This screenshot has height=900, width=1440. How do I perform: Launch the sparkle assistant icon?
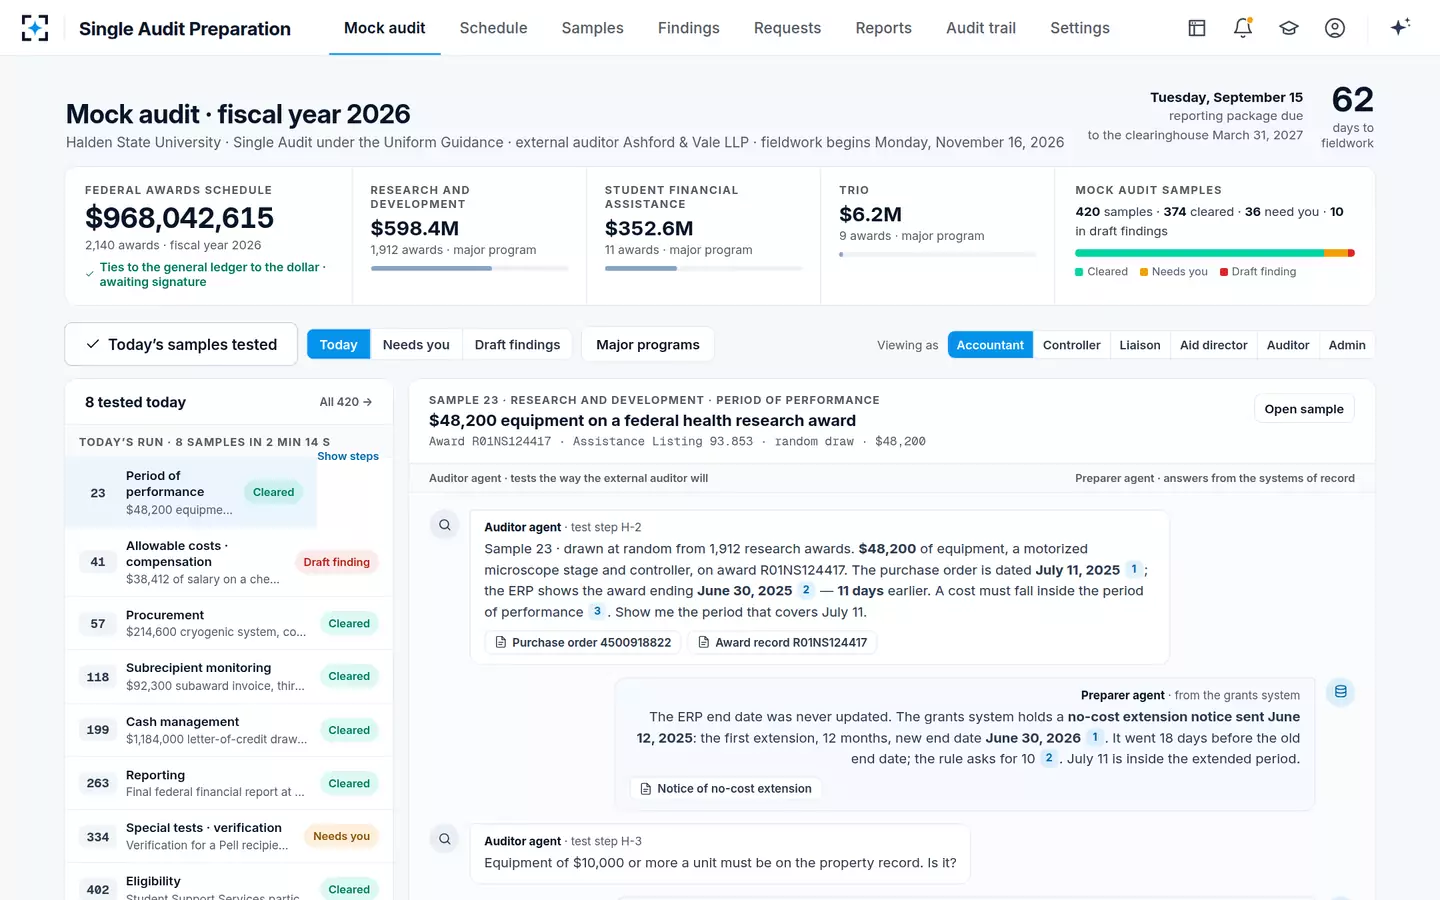point(1400,27)
